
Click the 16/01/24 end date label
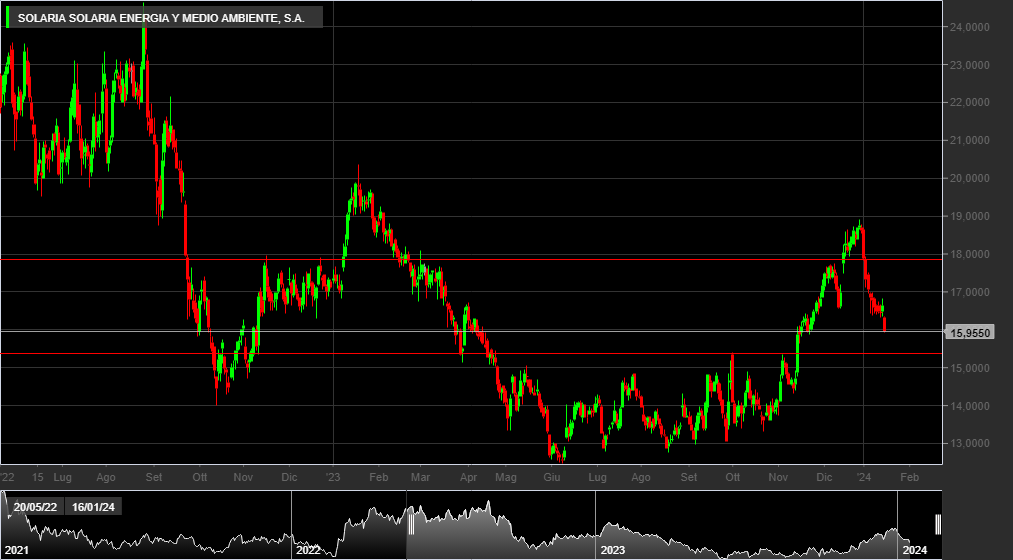pyautogui.click(x=93, y=507)
